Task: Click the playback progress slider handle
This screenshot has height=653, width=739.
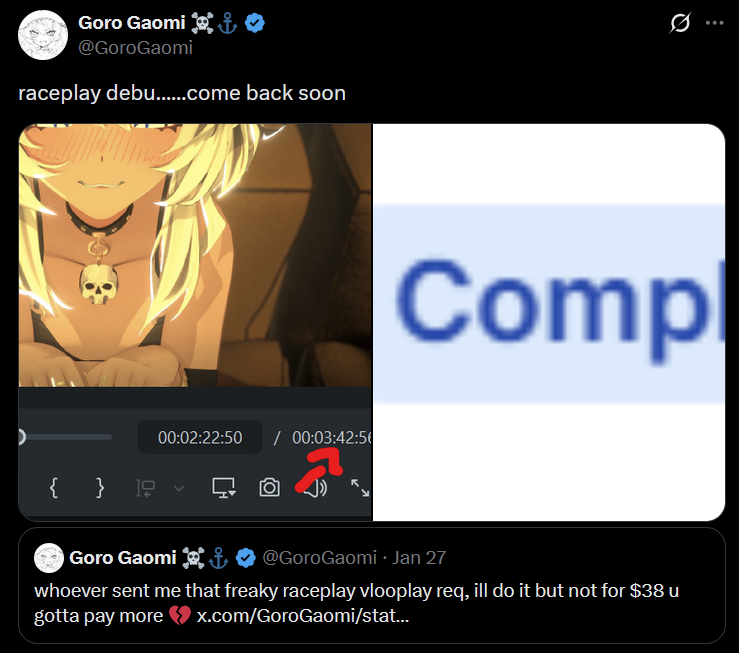Action: (x=21, y=437)
